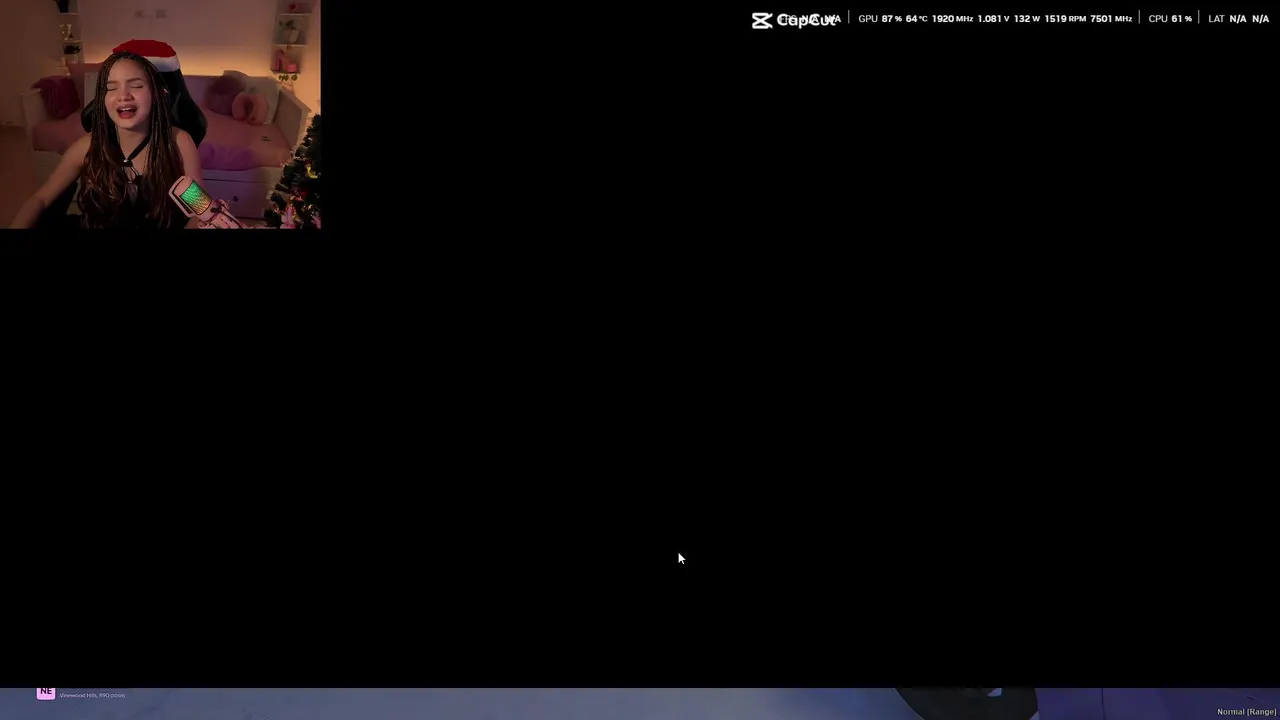Screen dimensions: 1280x720
Task: Click the 7501 MHz memory clock value
Action: [x=1111, y=19]
